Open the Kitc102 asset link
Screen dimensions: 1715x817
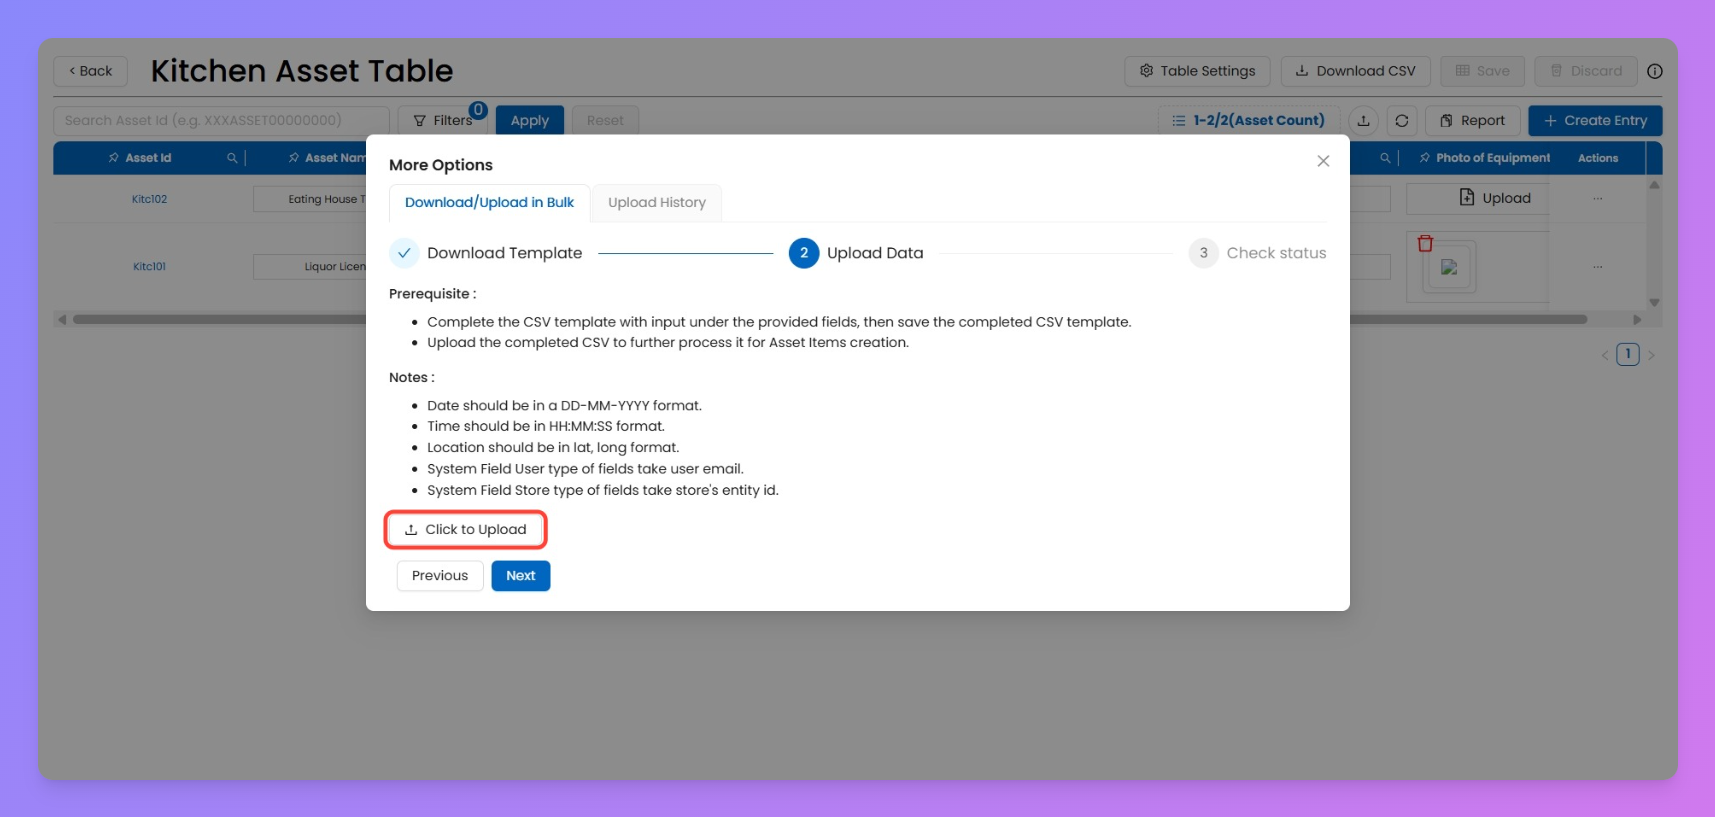[x=149, y=199]
